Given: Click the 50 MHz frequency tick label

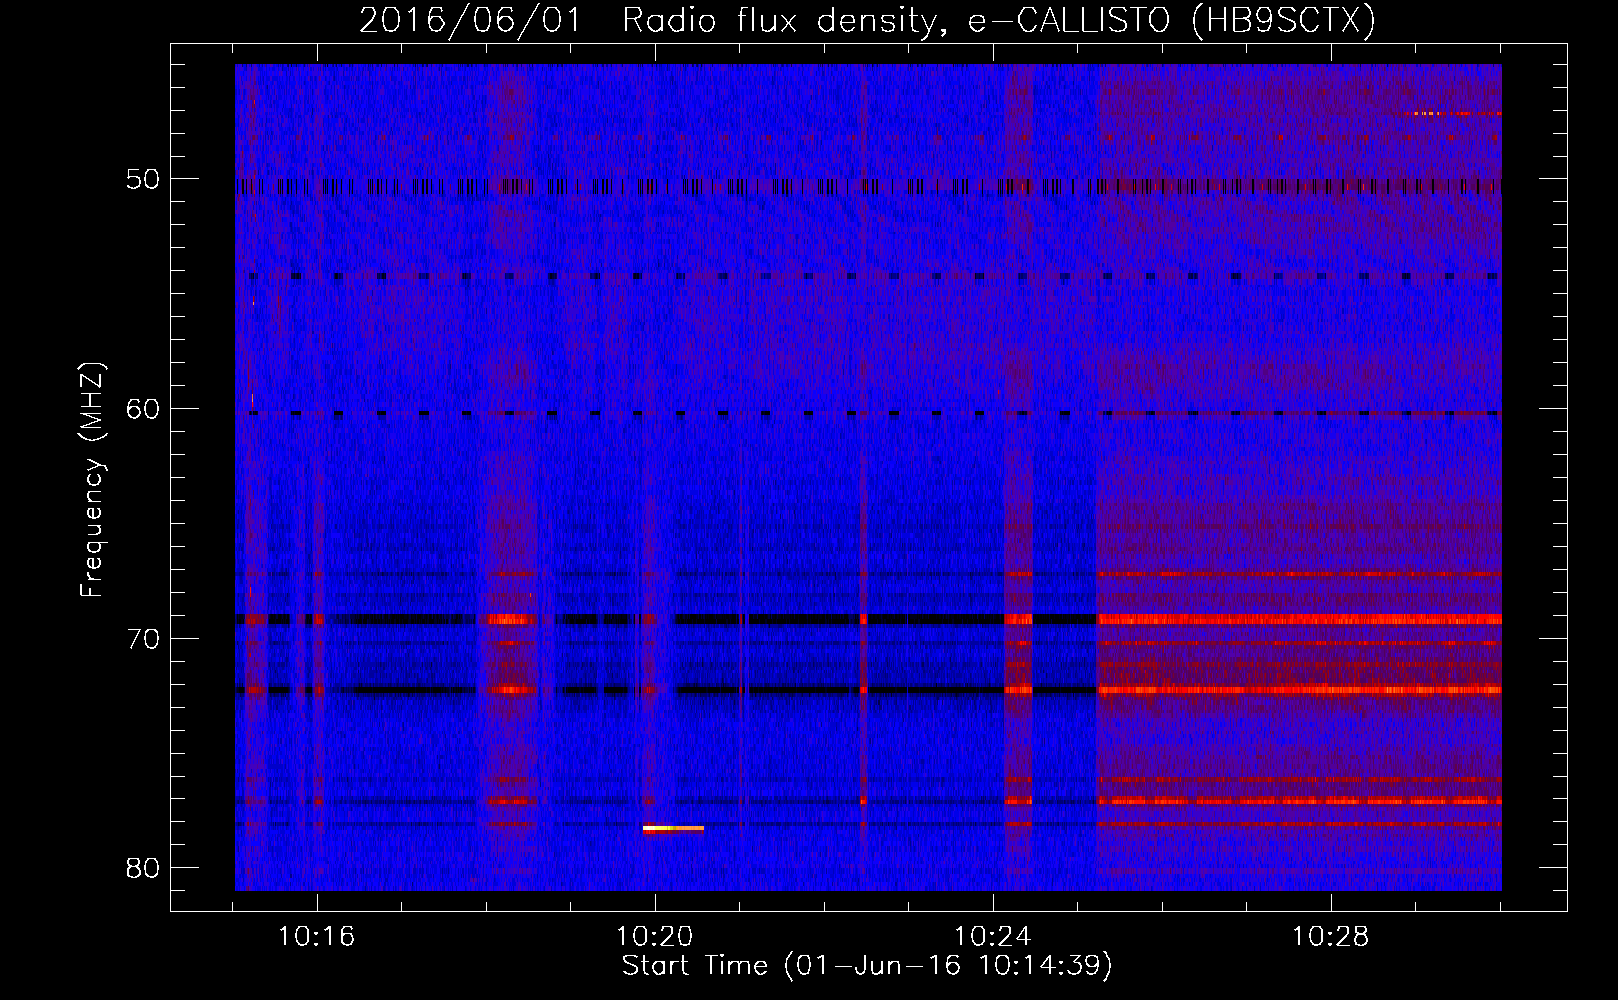Looking at the screenshot, I should pyautogui.click(x=144, y=180).
